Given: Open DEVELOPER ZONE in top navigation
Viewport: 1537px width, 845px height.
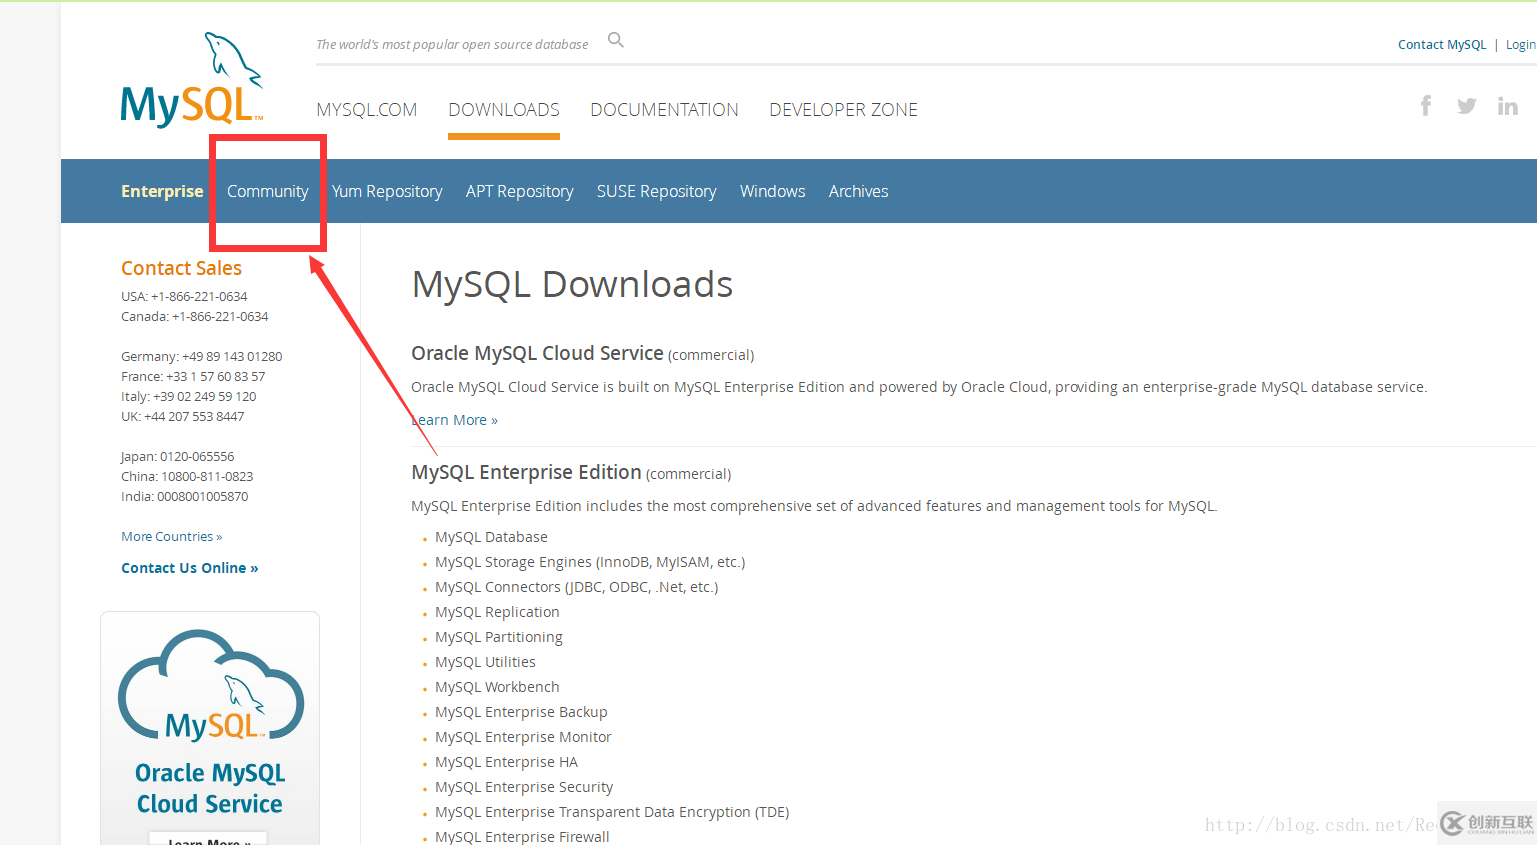Looking at the screenshot, I should pos(843,110).
